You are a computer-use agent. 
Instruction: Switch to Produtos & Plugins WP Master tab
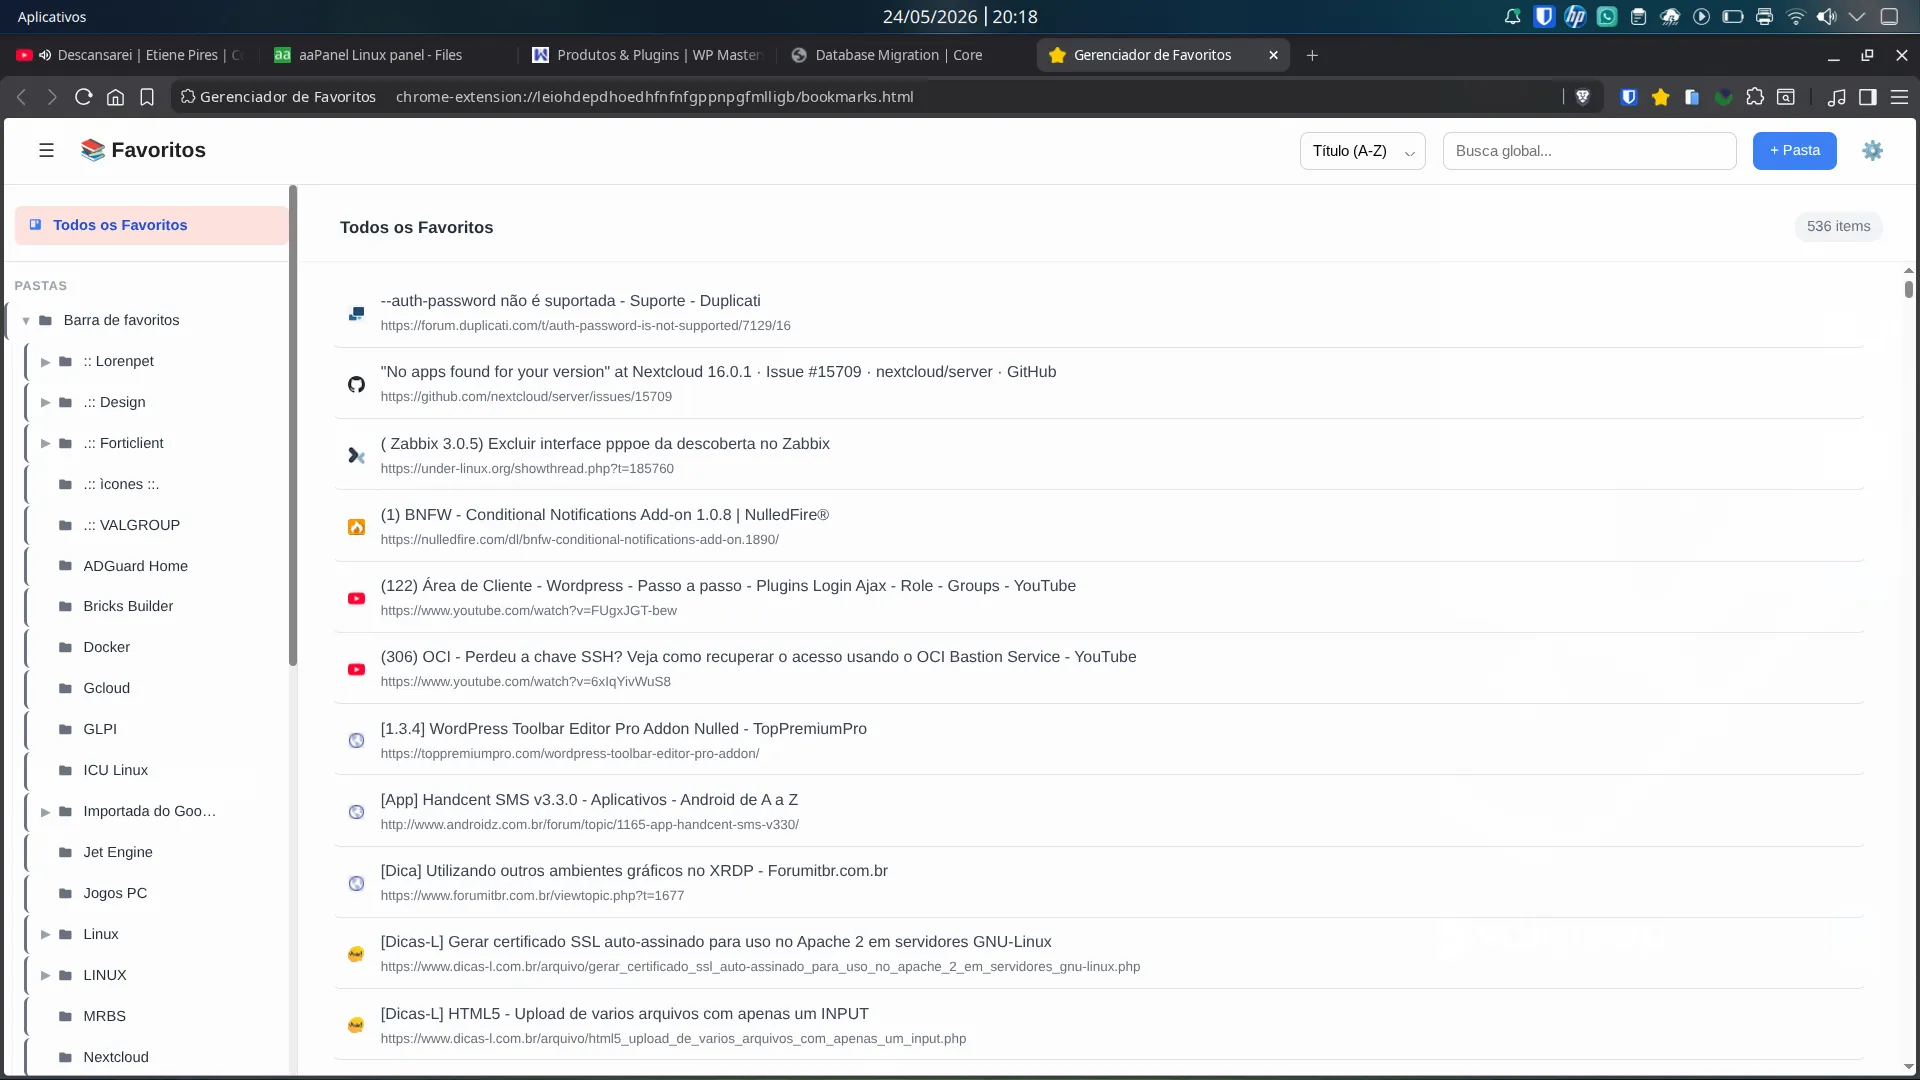tap(648, 55)
